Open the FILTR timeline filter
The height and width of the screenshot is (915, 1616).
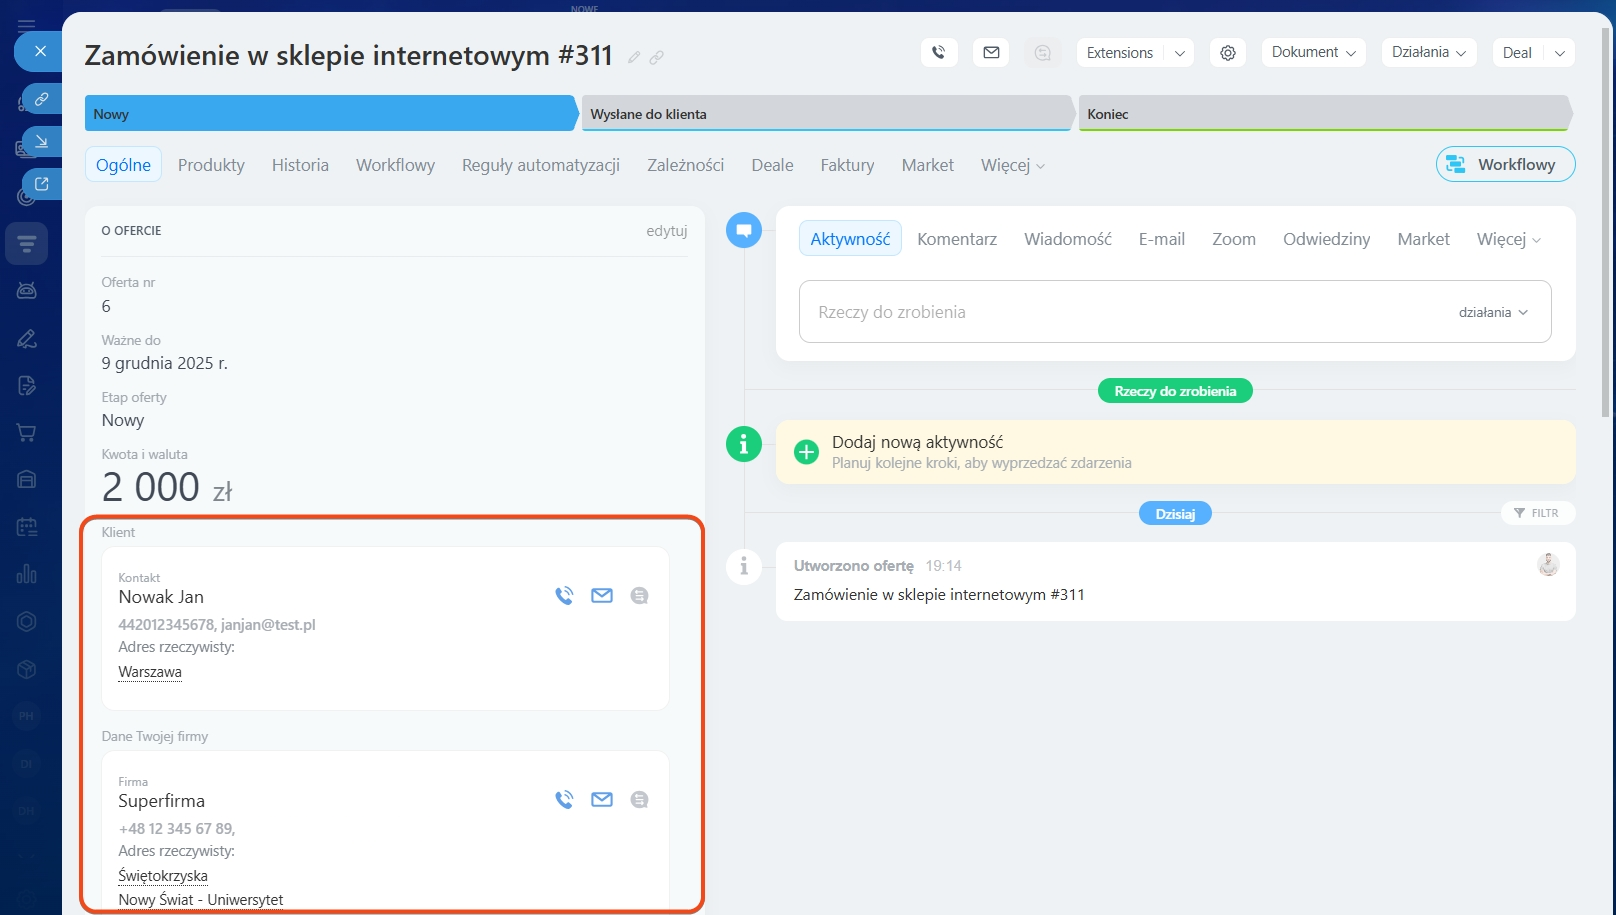(1537, 513)
